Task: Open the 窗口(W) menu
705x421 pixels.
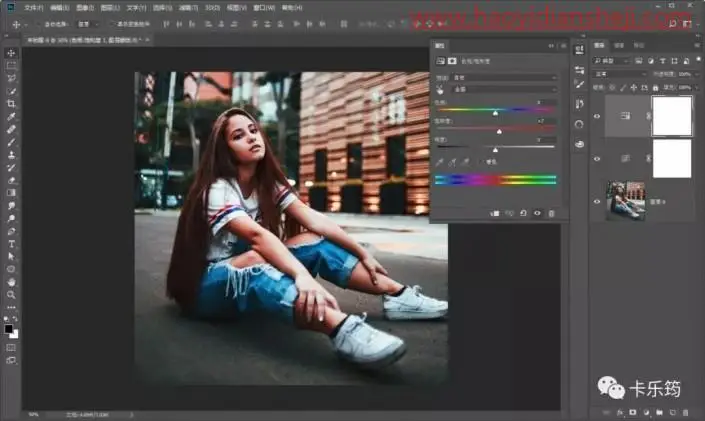Action: pyautogui.click(x=264, y=8)
